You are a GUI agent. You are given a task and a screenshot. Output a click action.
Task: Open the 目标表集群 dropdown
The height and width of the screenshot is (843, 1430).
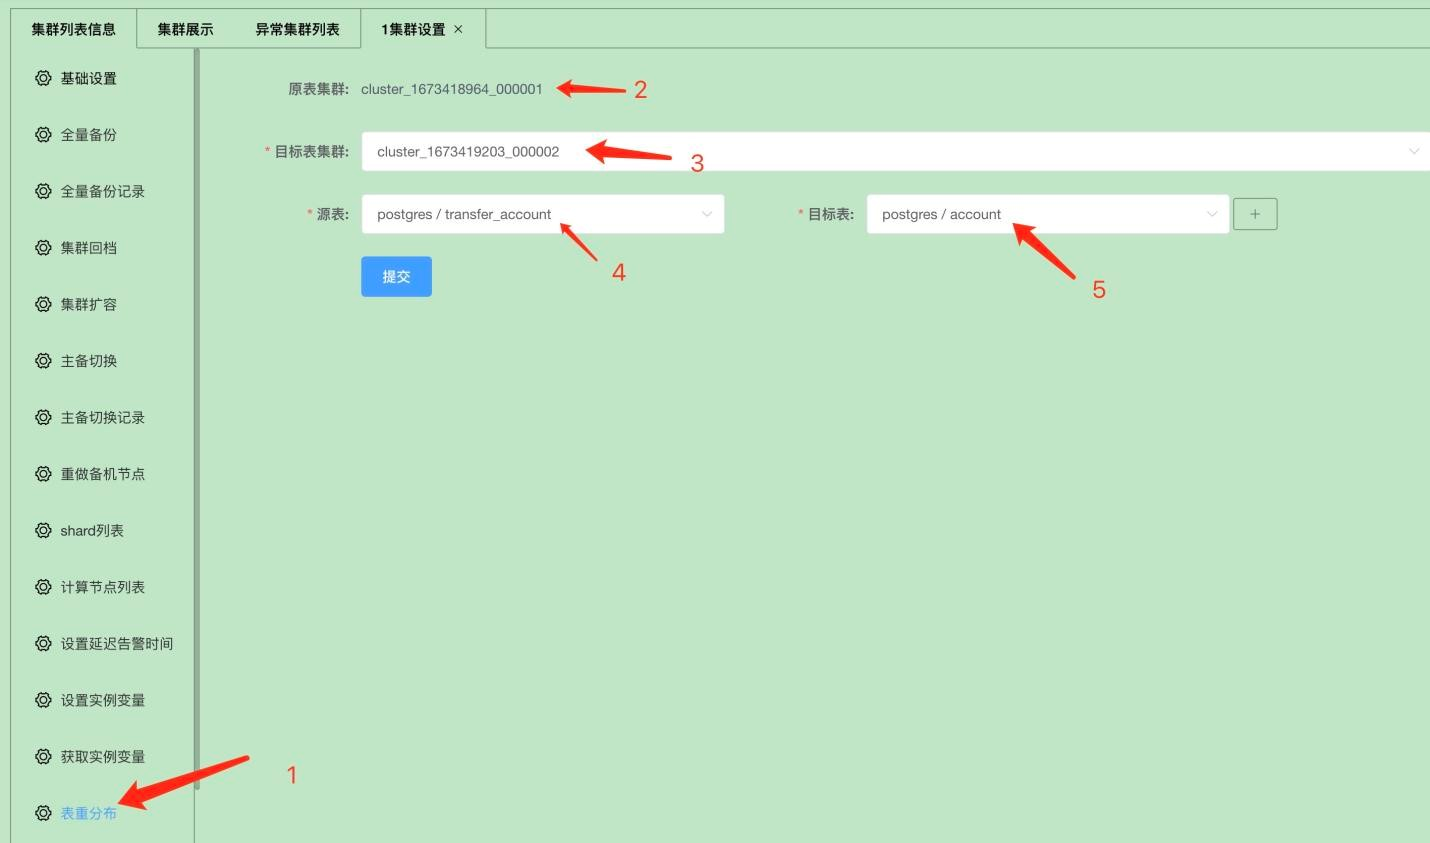click(x=896, y=151)
